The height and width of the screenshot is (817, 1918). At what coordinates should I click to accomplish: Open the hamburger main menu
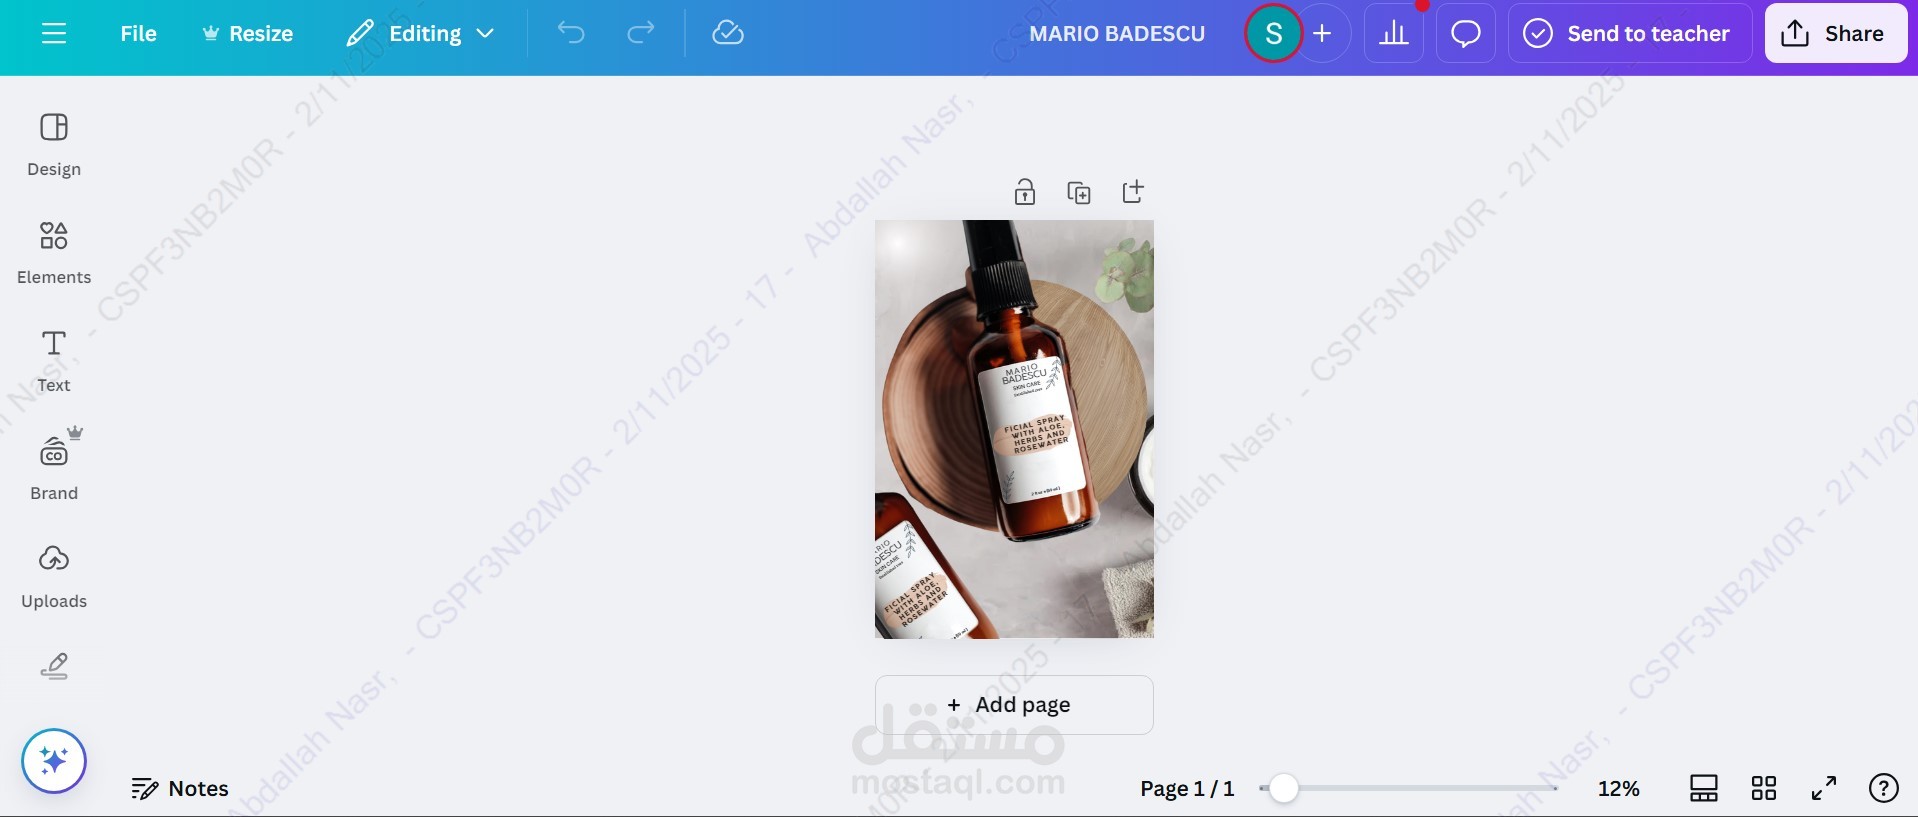tap(54, 34)
